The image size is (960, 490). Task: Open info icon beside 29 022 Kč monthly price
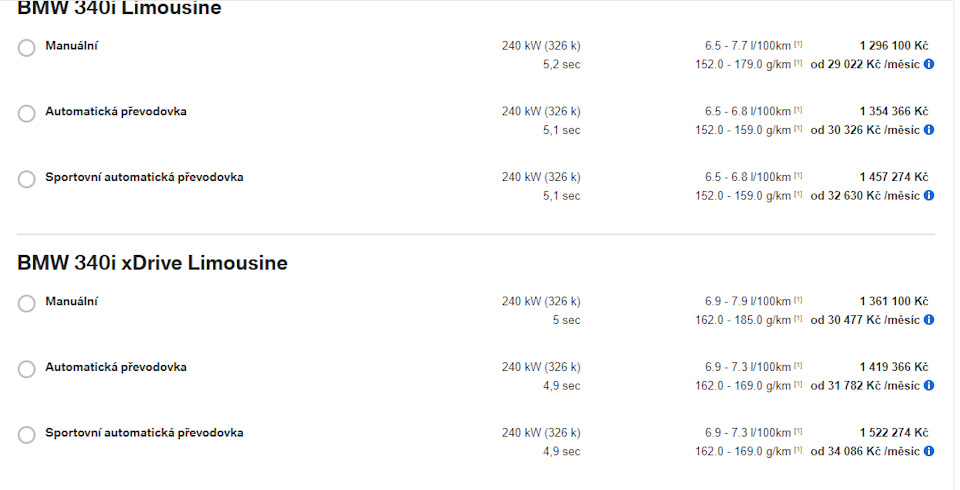pyautogui.click(x=929, y=64)
